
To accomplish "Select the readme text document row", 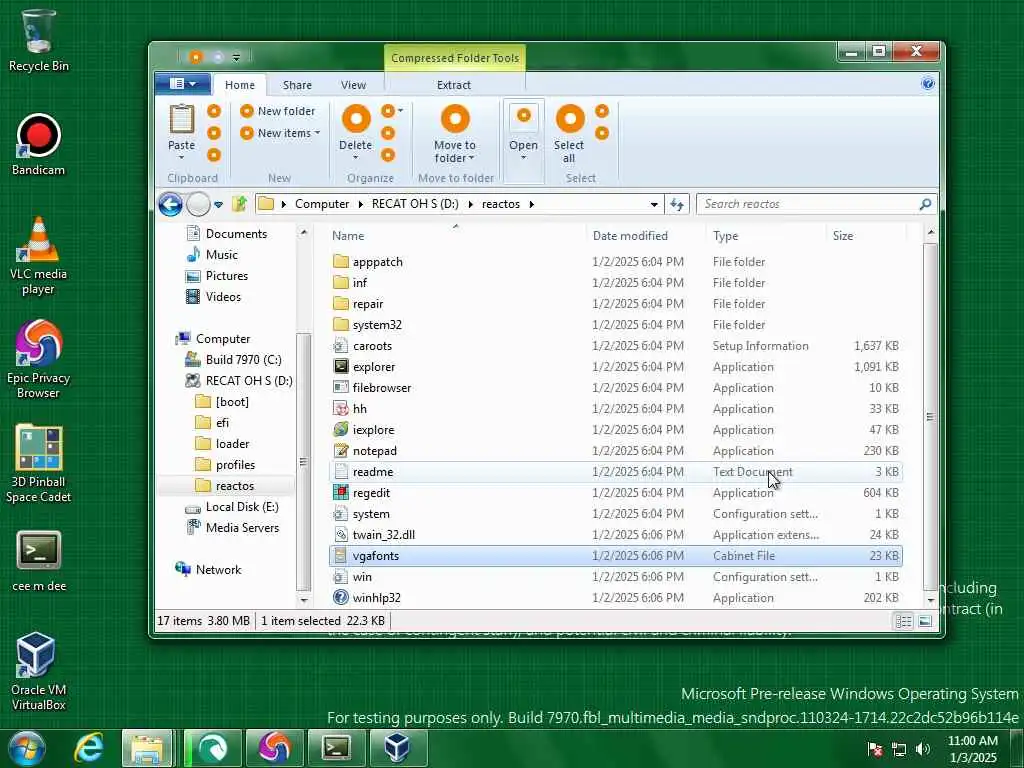I will tap(616, 472).
